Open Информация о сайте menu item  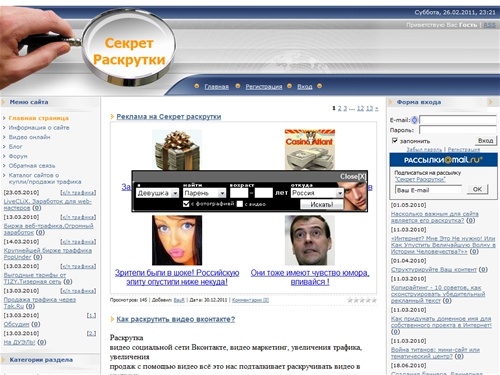tap(39, 127)
